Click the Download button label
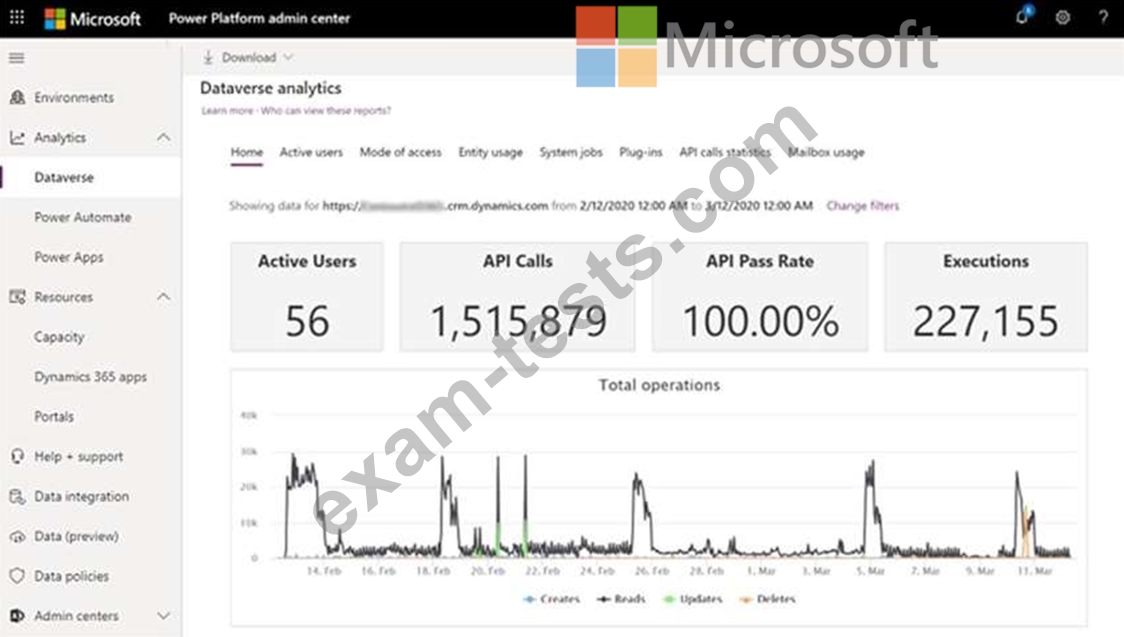Screen dimensions: 1124x637 tap(249, 57)
